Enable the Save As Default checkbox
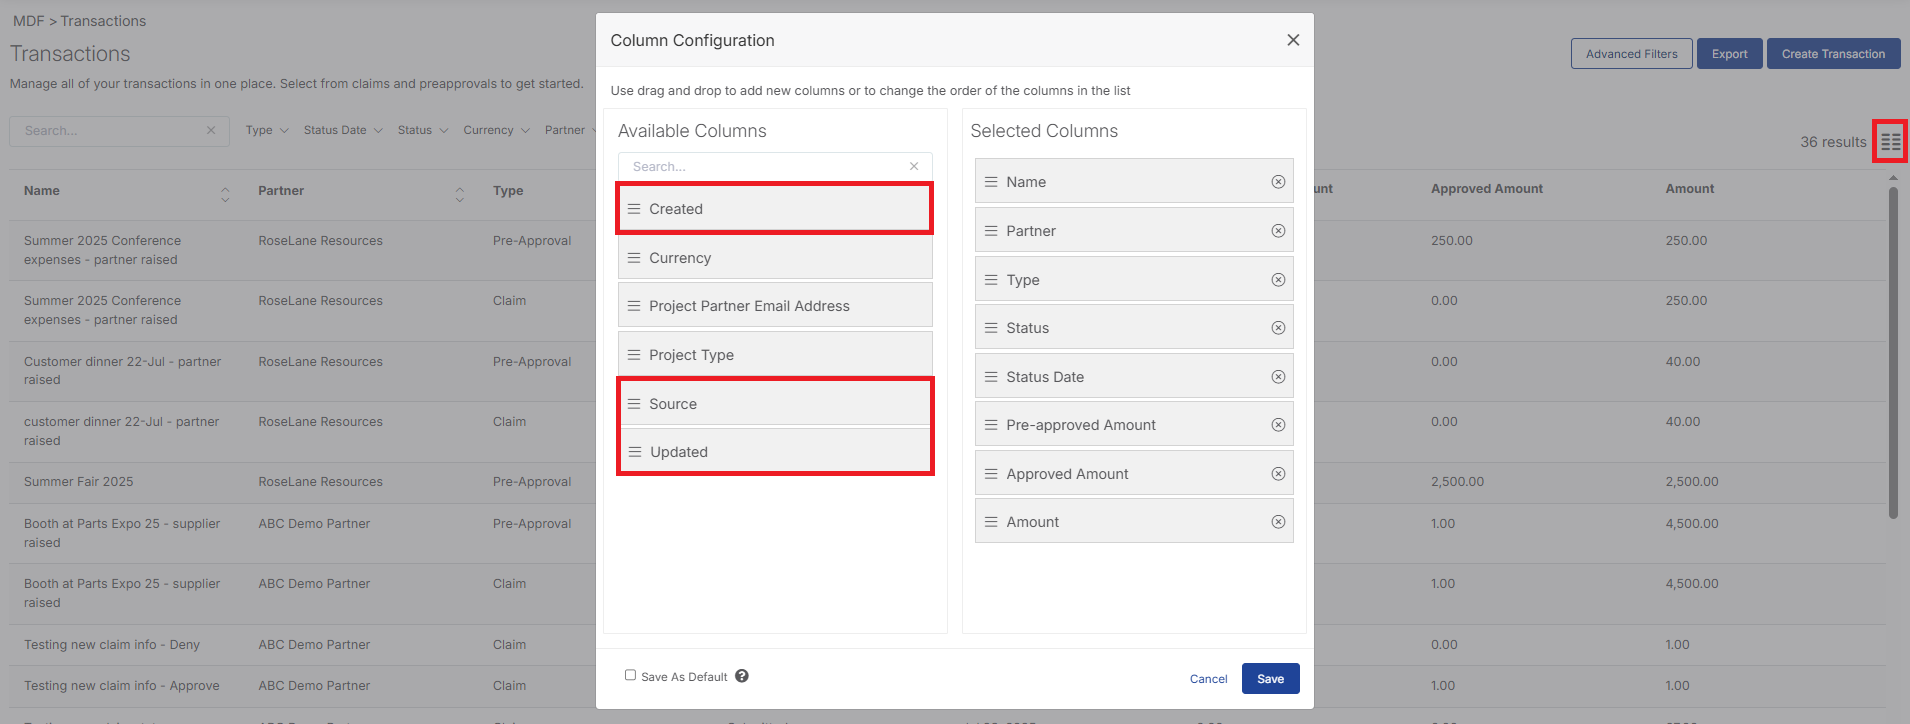Image resolution: width=1910 pixels, height=724 pixels. [630, 675]
